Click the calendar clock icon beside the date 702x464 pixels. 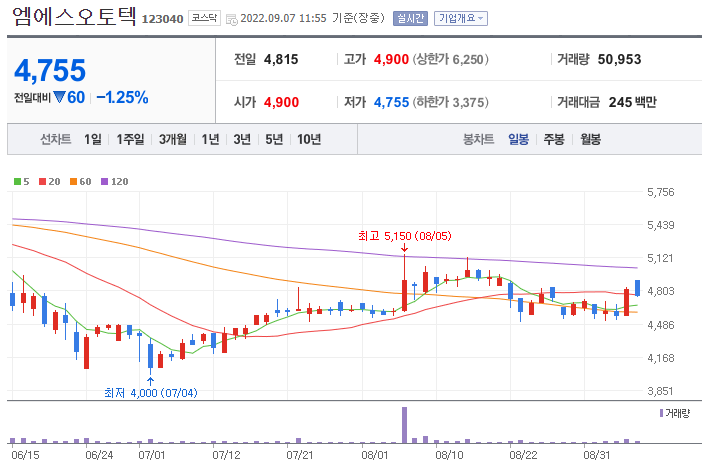click(x=231, y=19)
